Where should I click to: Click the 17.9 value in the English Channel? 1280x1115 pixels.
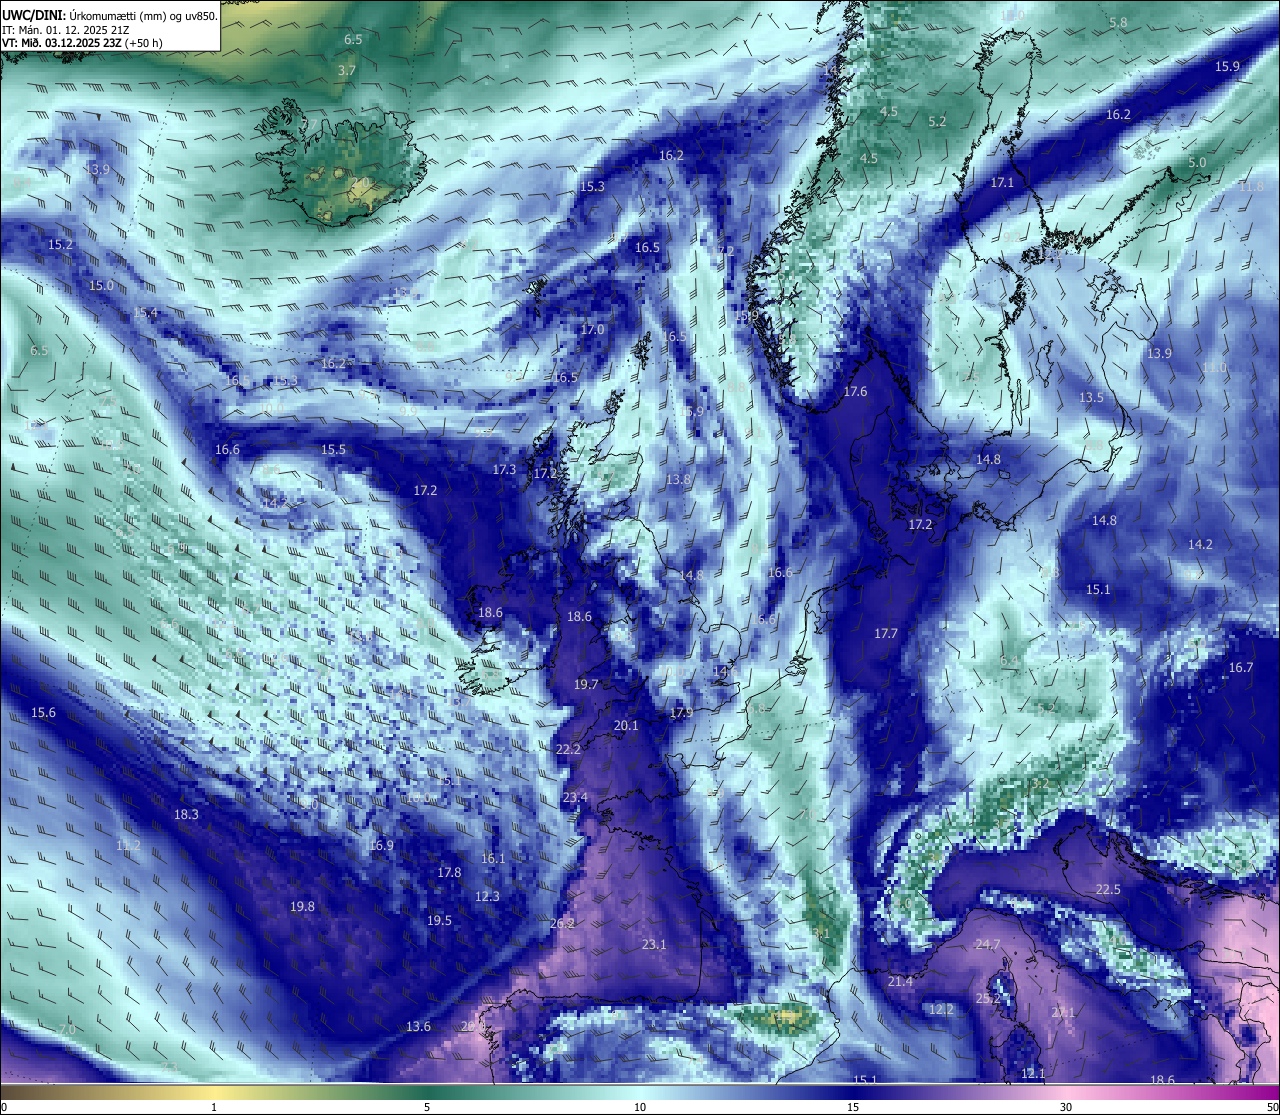tap(681, 713)
